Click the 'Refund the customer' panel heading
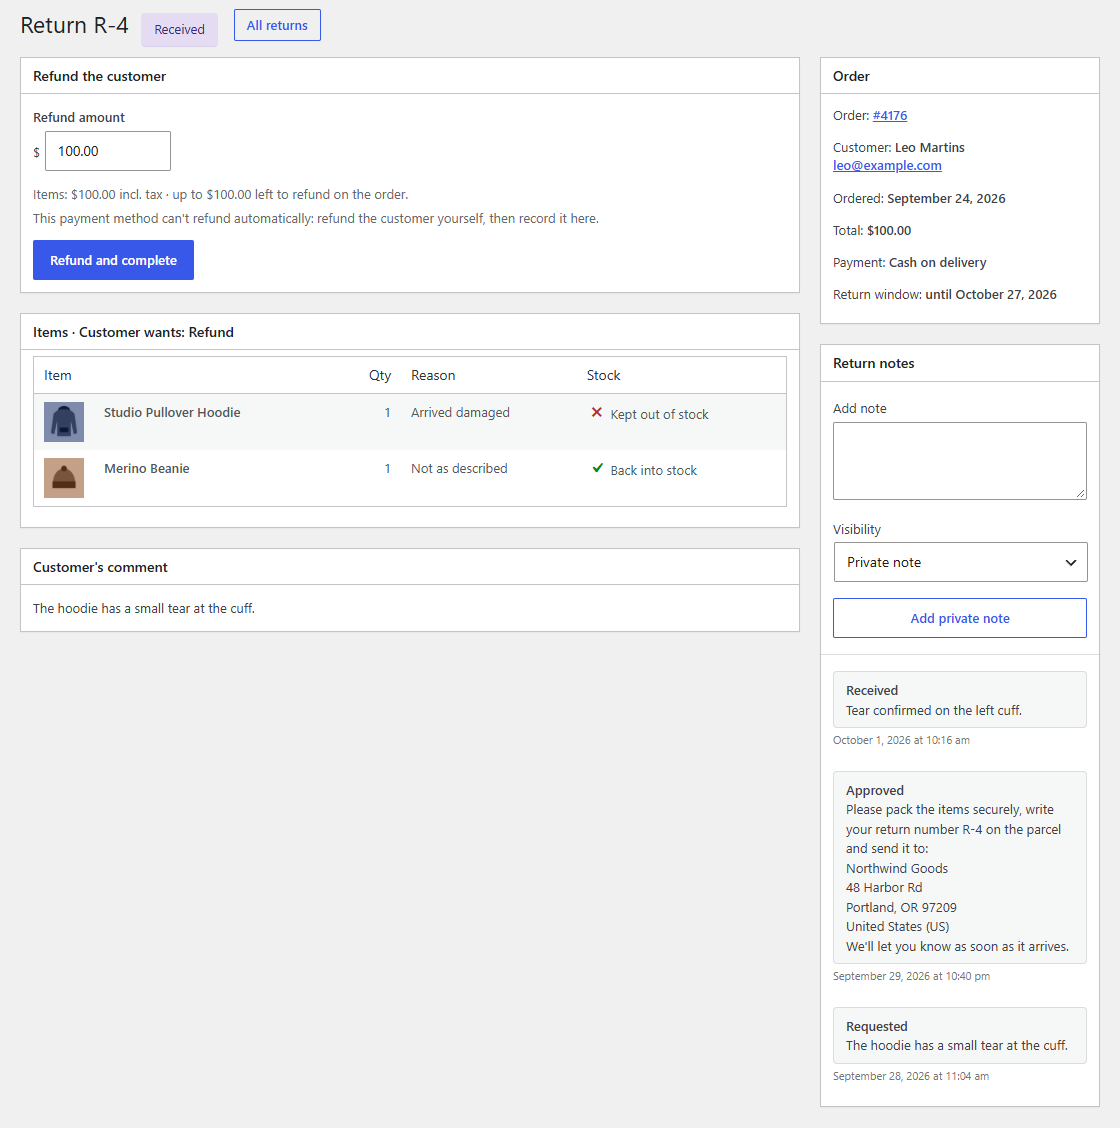Screen dimensions: 1120x1128 (x=99, y=76)
